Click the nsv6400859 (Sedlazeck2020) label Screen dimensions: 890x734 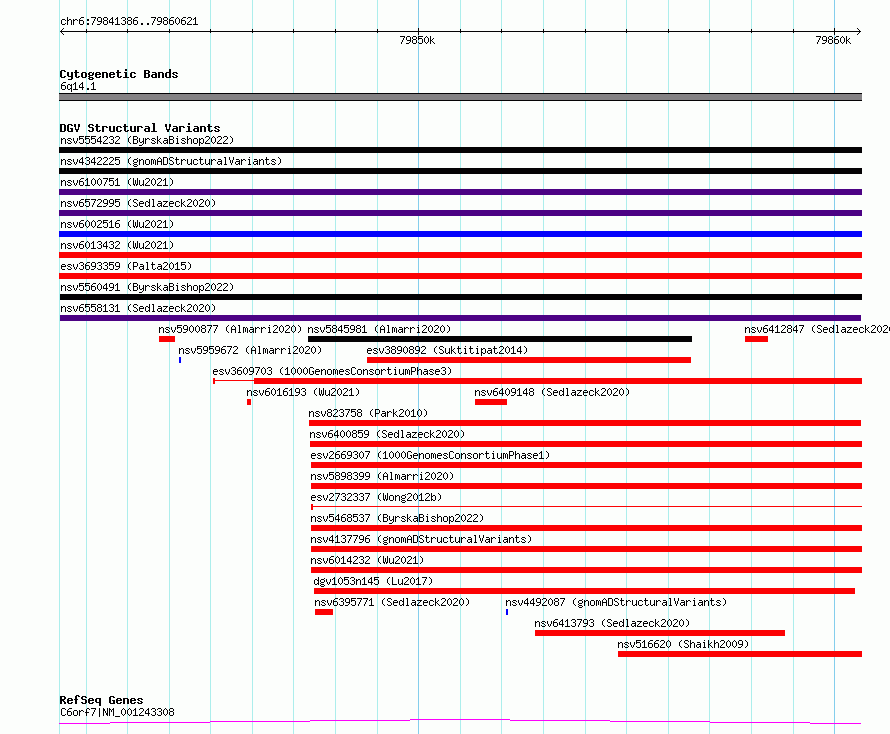tap(387, 434)
